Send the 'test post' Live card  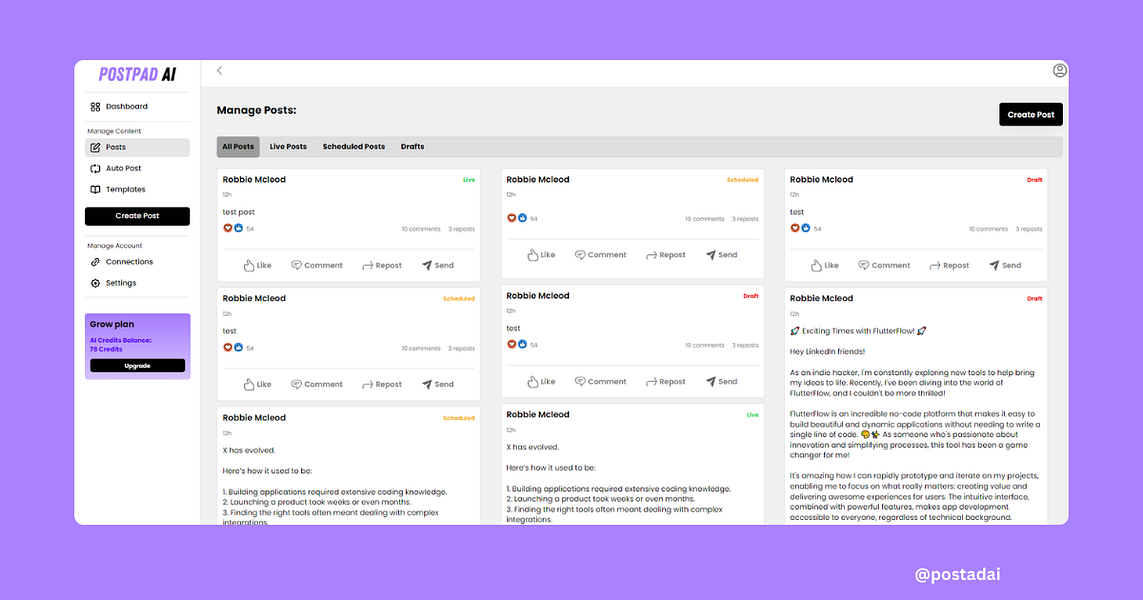pyautogui.click(x=437, y=265)
